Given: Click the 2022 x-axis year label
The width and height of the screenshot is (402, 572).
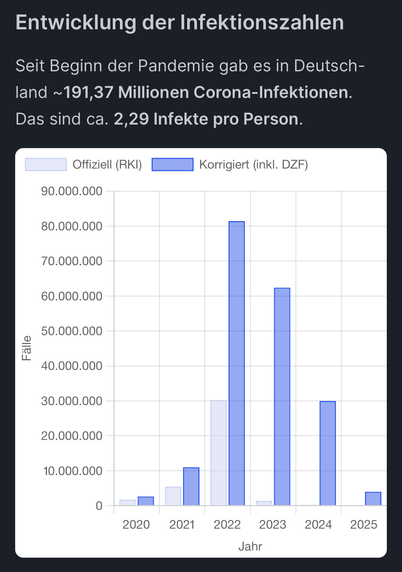Looking at the screenshot, I should [x=227, y=525].
